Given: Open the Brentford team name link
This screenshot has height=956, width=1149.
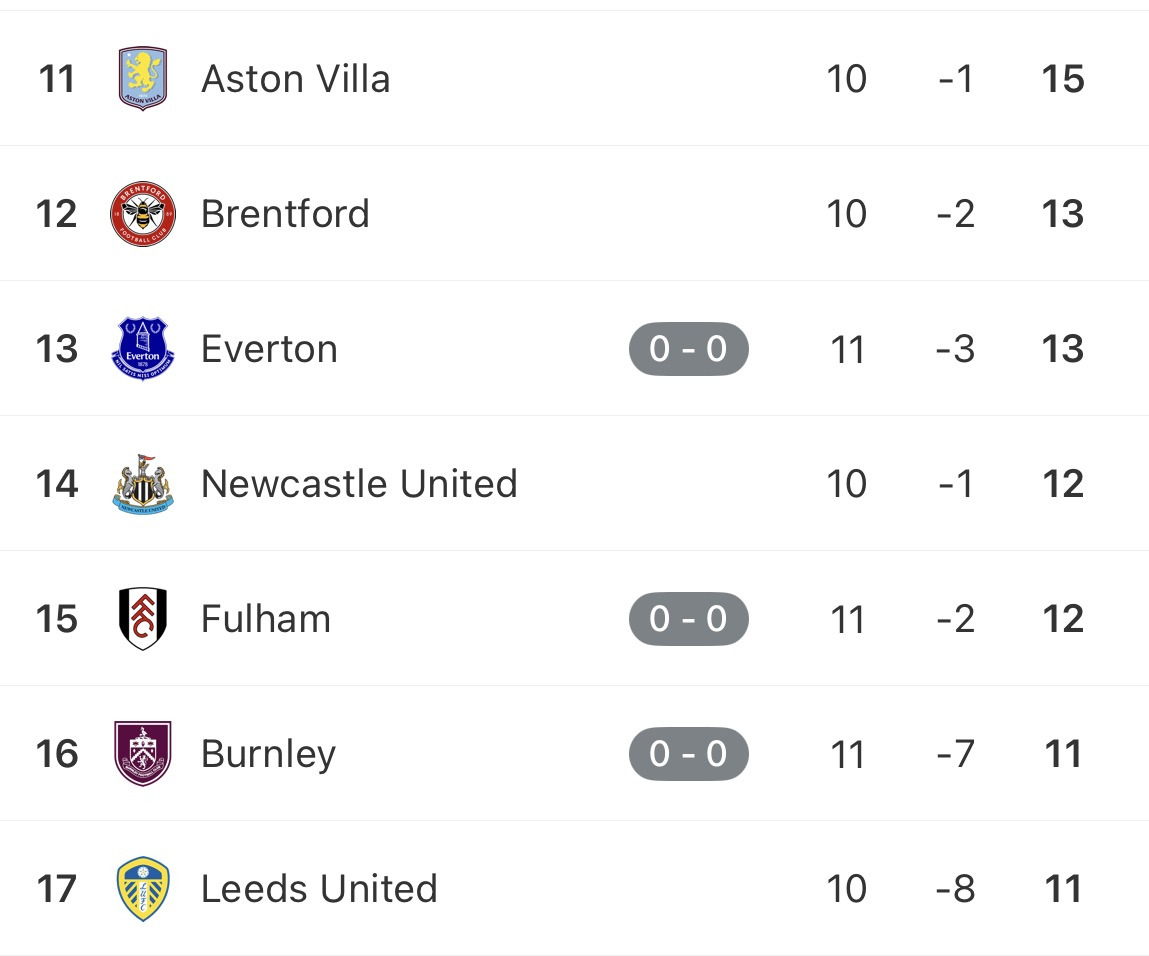Looking at the screenshot, I should [x=285, y=214].
